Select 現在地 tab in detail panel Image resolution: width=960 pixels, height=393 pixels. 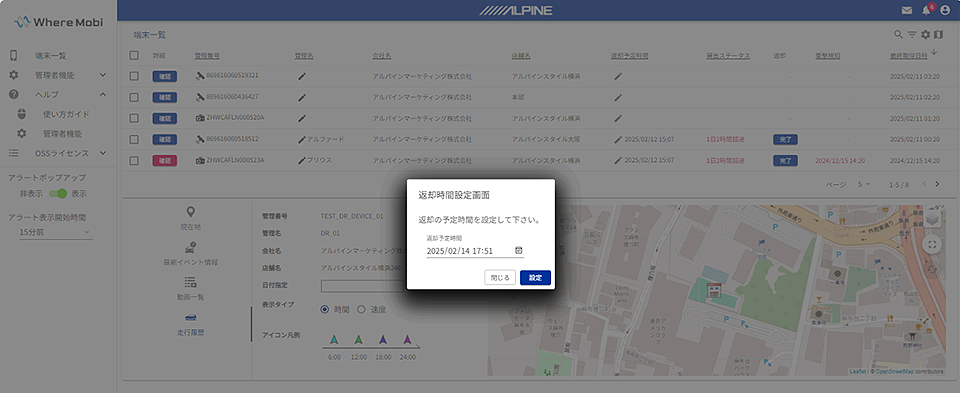coord(190,219)
